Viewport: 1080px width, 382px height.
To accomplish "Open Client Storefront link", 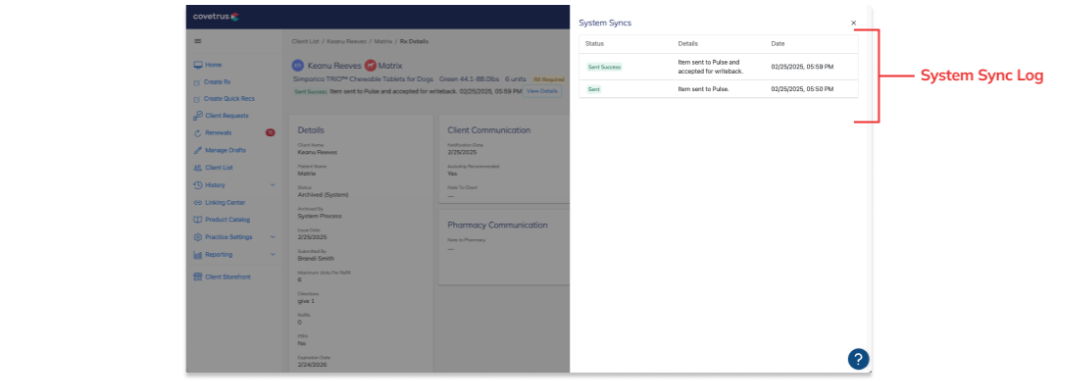I will click(x=228, y=277).
